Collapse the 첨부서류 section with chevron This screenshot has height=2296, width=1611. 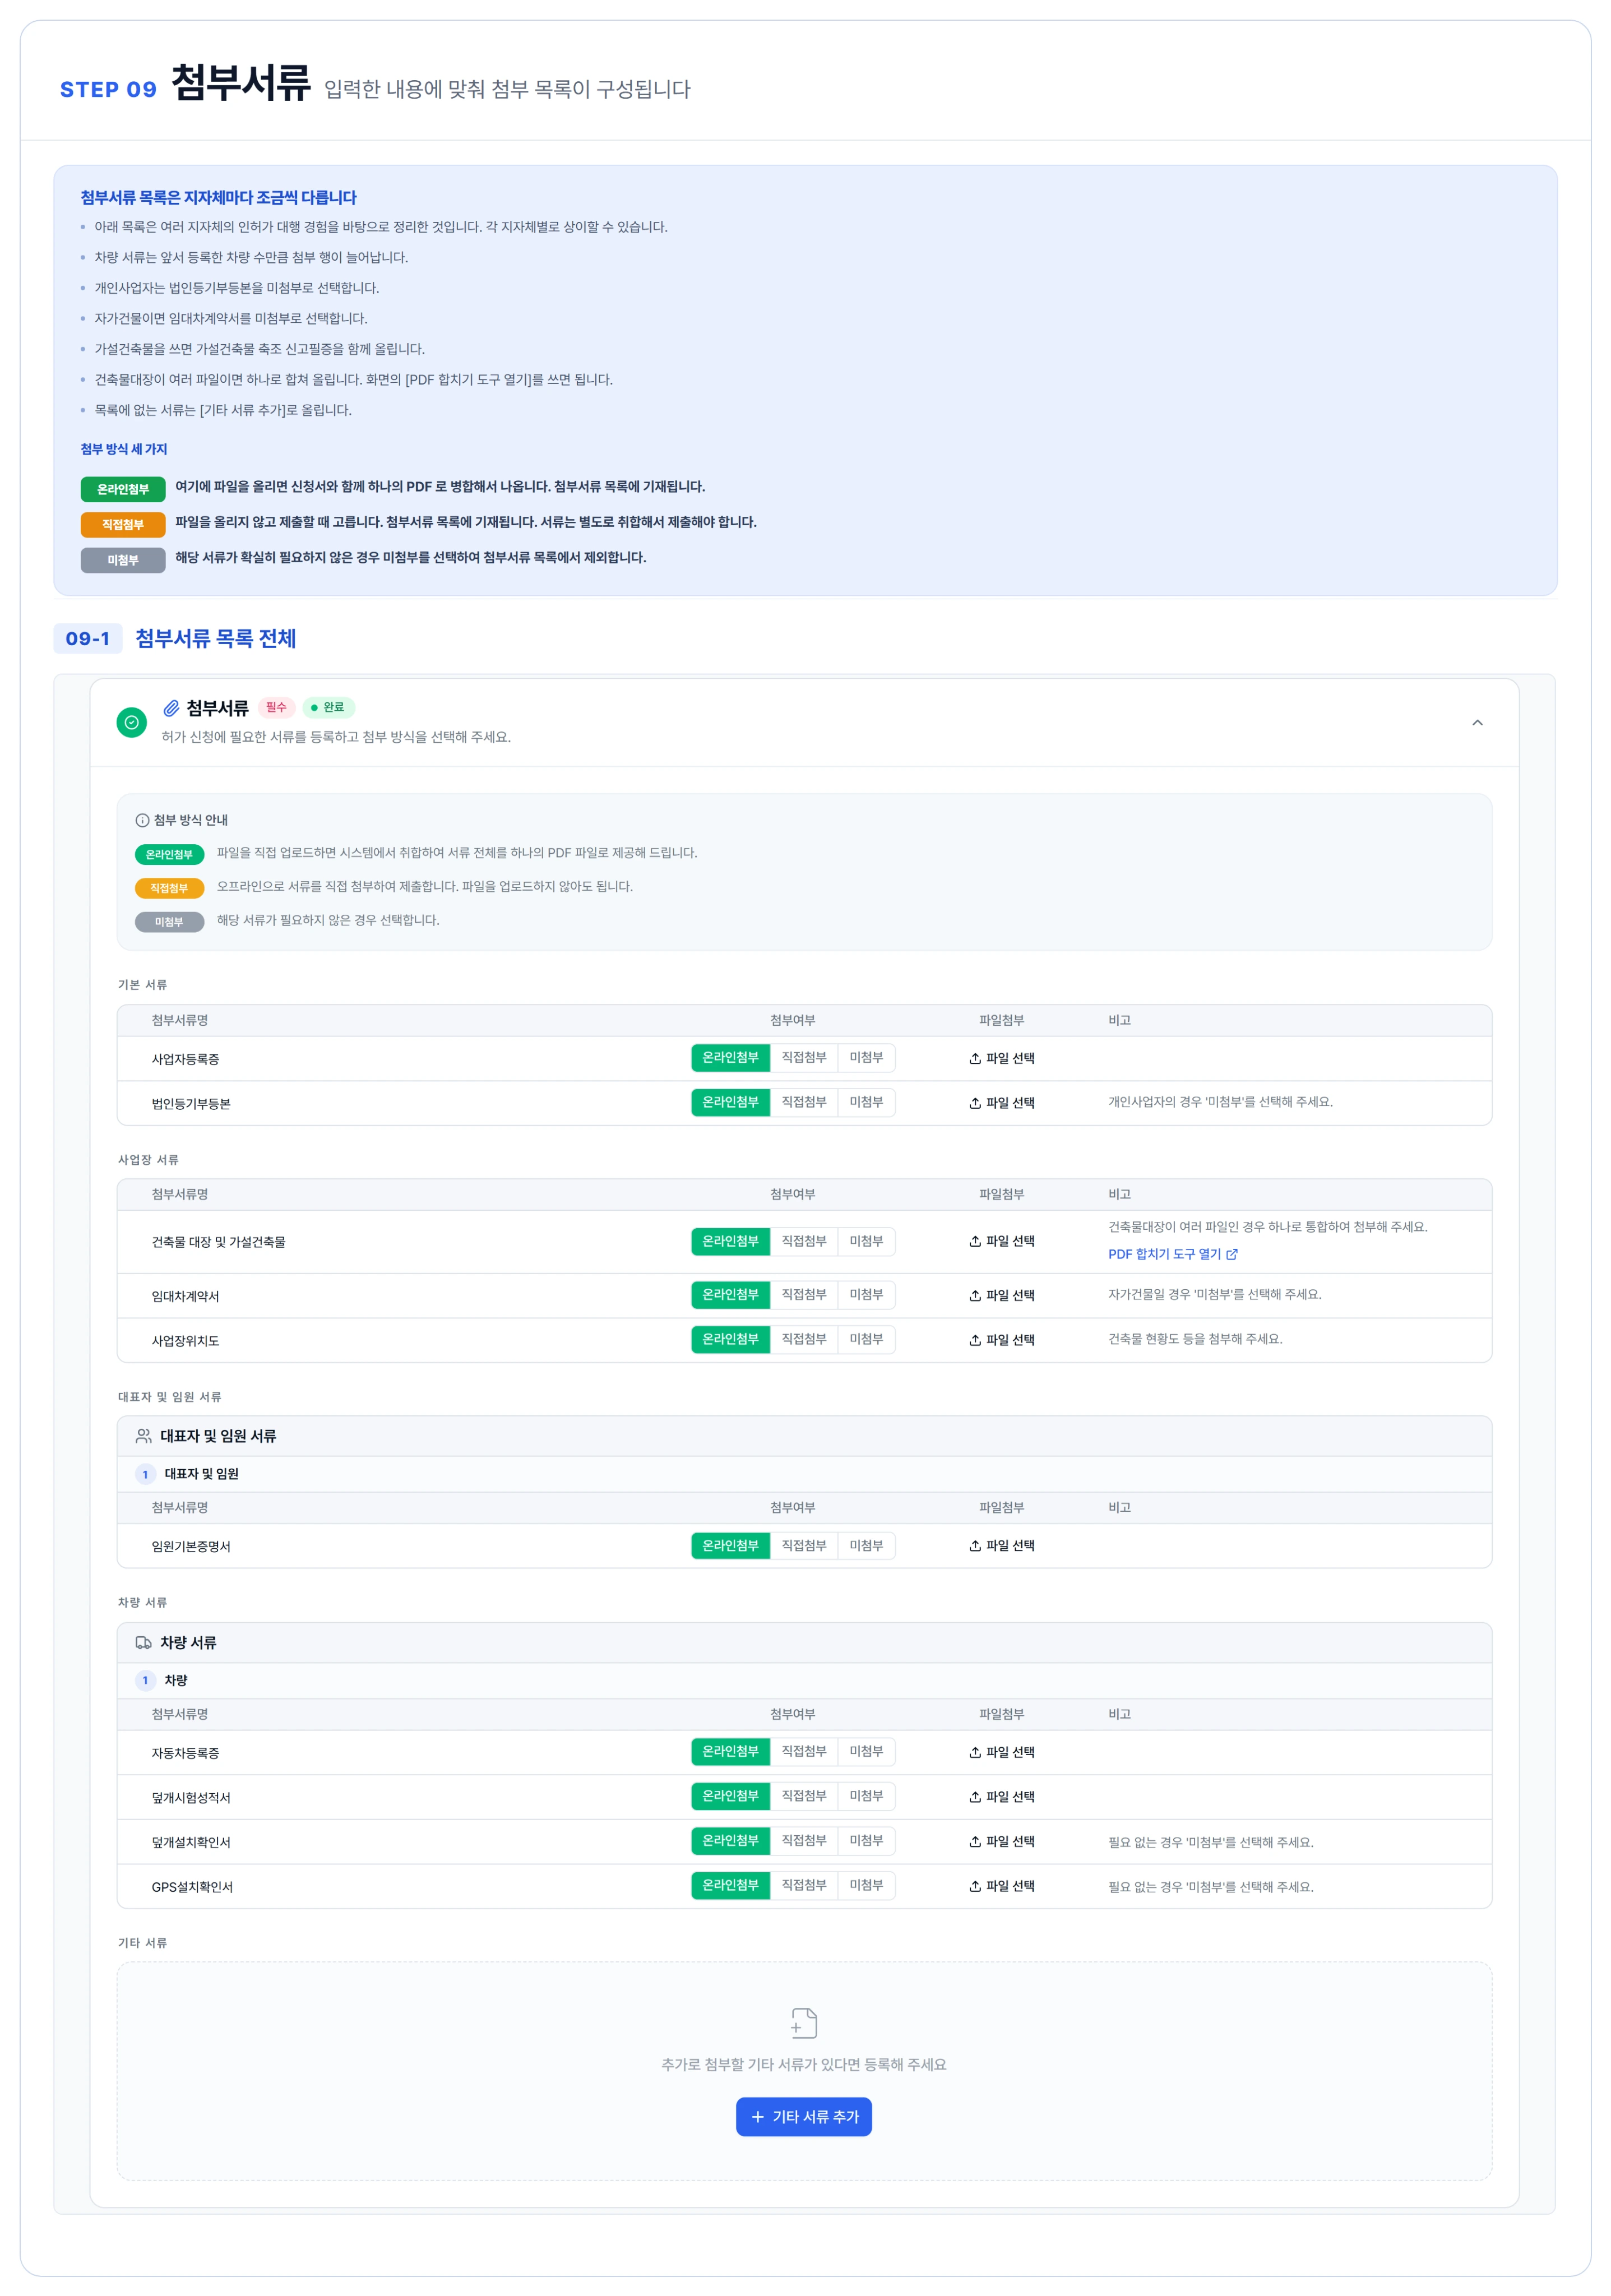1477,723
